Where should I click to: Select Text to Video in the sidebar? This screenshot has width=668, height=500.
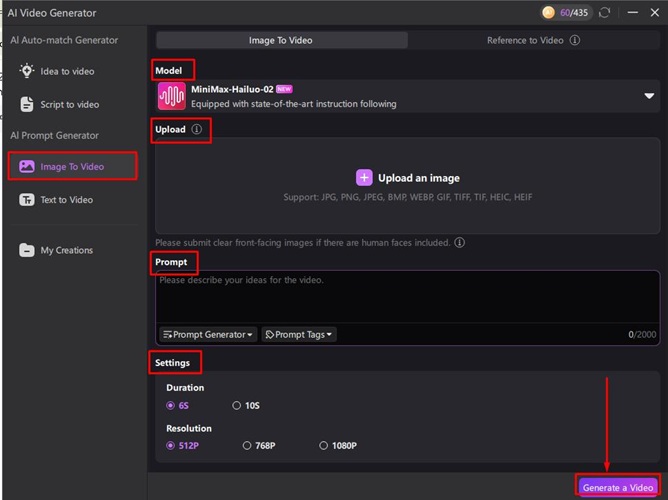(x=66, y=200)
